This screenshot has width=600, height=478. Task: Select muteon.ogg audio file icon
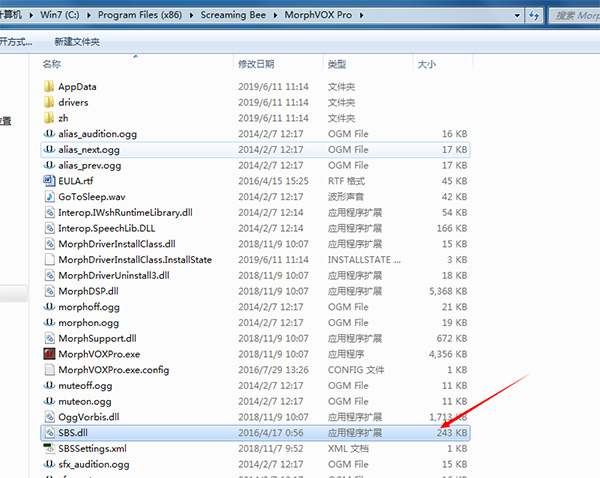click(49, 401)
